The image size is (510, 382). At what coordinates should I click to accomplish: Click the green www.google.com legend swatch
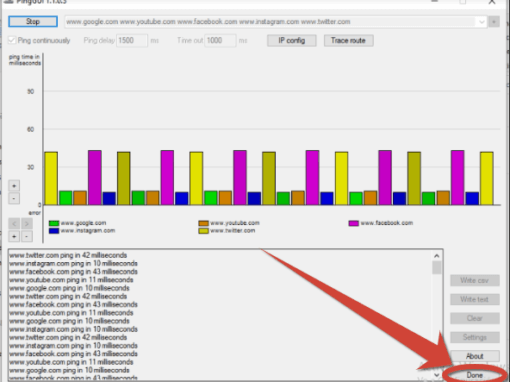54,223
